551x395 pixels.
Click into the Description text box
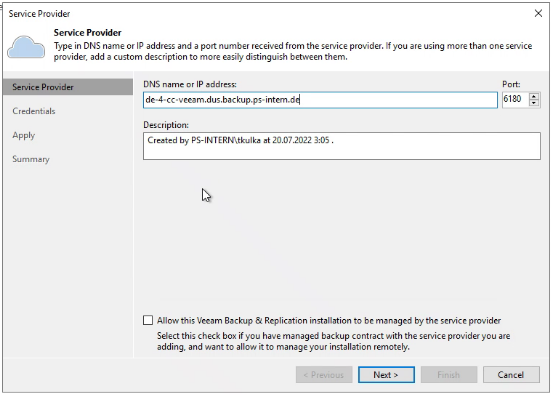coord(342,146)
